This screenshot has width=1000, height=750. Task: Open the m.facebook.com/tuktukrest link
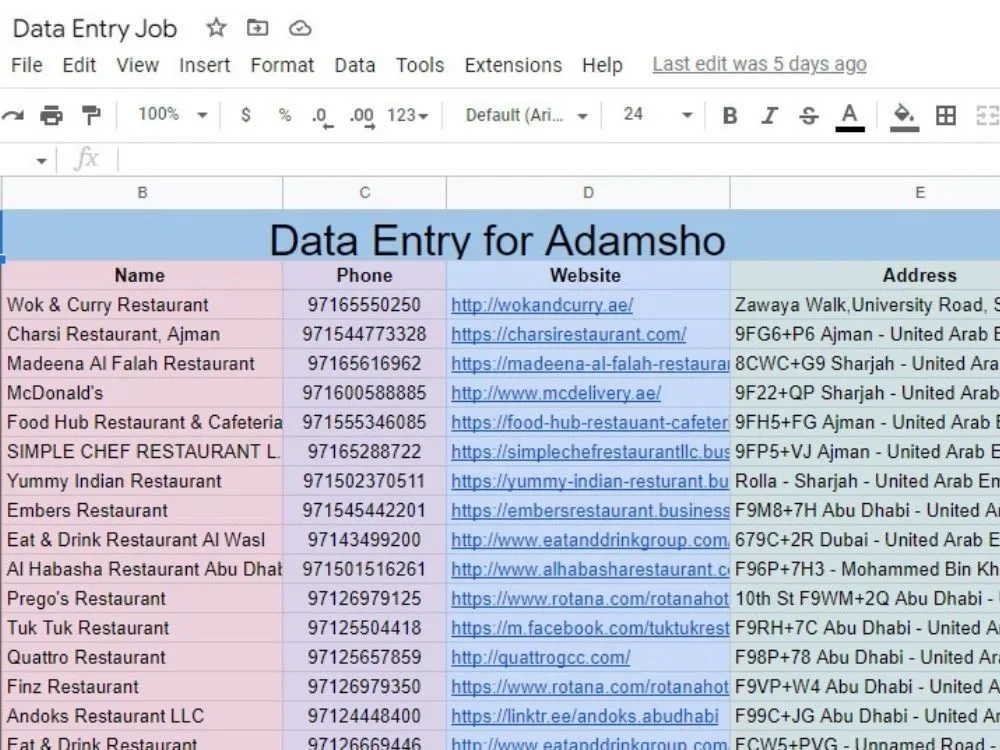tap(590, 628)
